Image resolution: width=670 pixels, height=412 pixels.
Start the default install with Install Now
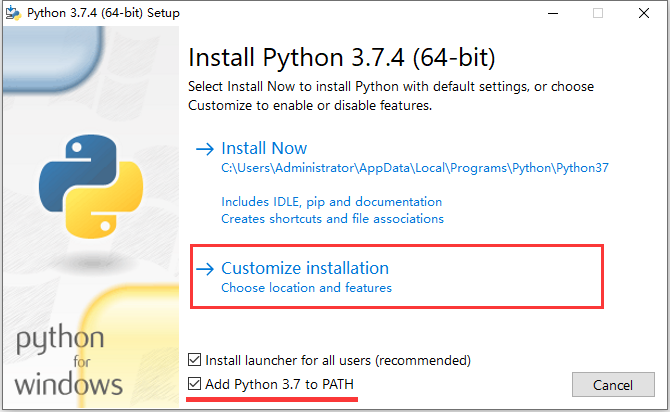click(x=264, y=148)
